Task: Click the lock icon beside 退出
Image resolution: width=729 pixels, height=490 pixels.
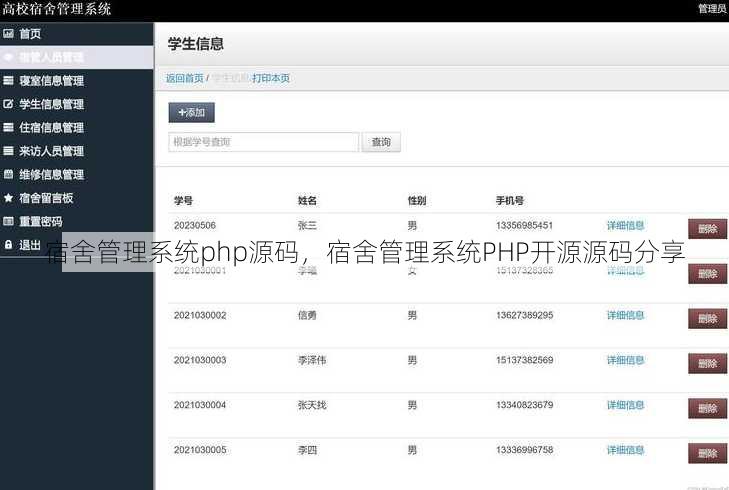Action: pyautogui.click(x=8, y=245)
